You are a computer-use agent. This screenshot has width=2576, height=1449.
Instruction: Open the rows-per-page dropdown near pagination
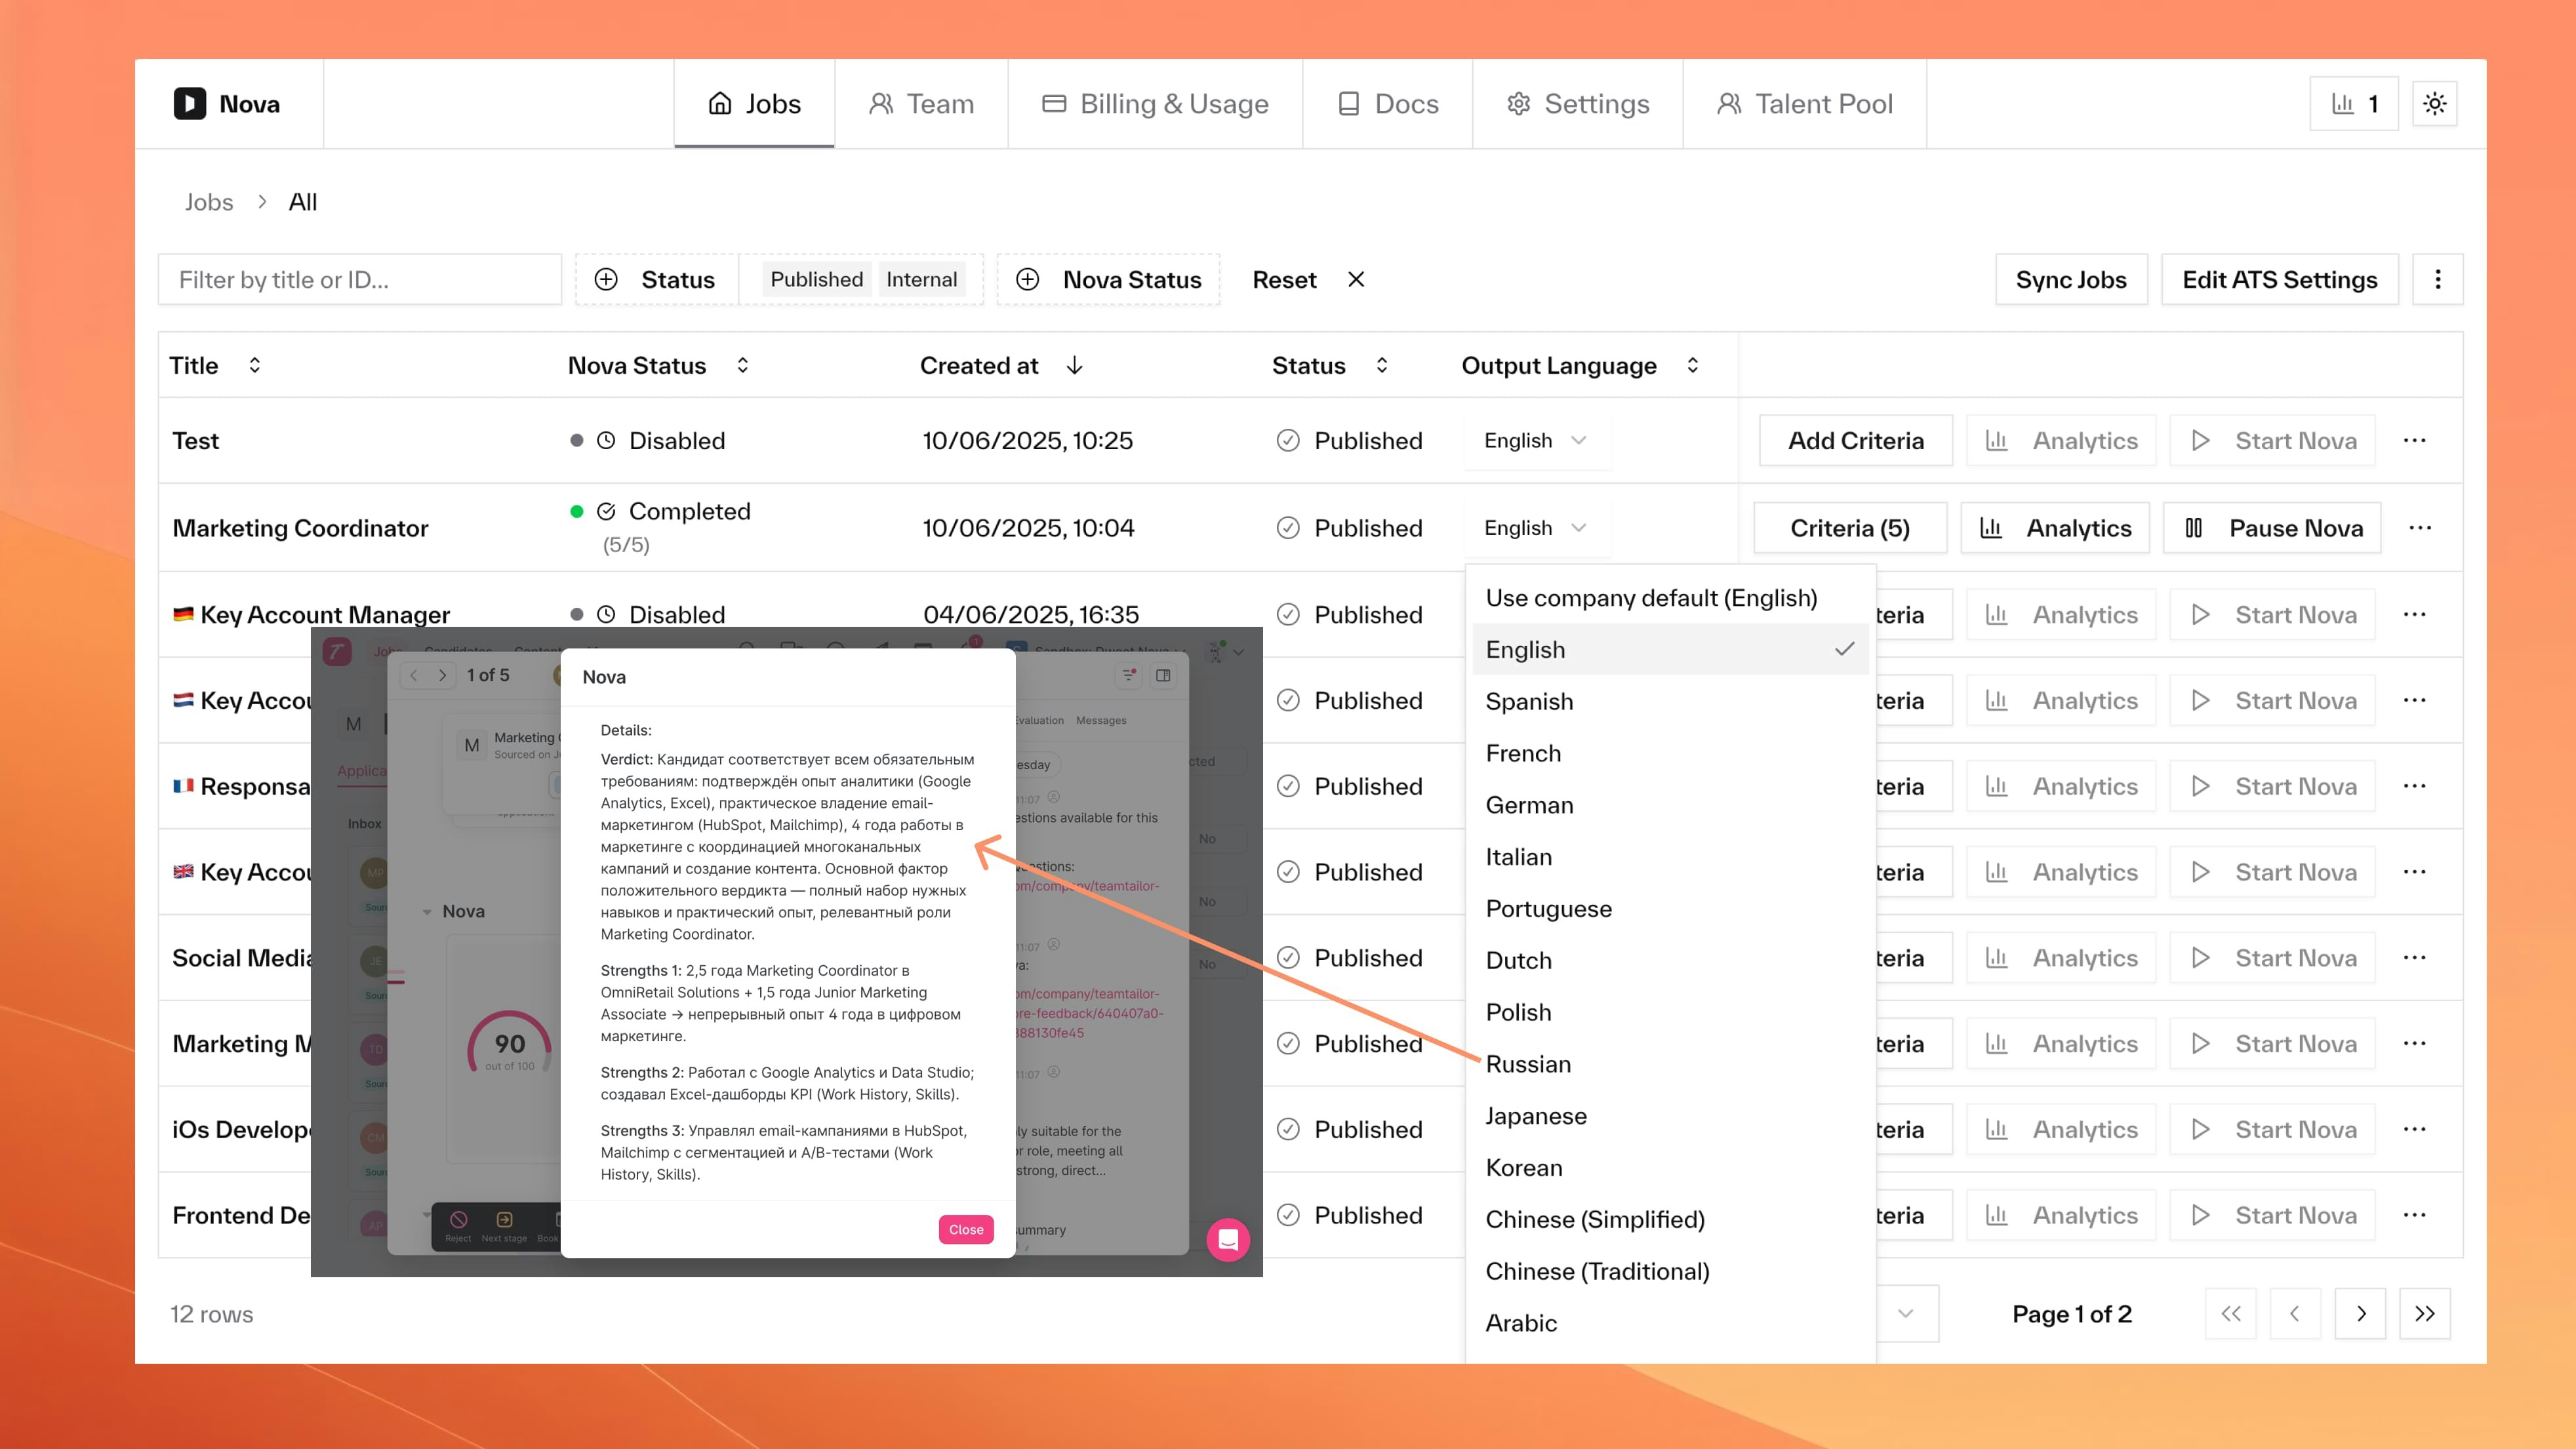click(x=1906, y=1313)
